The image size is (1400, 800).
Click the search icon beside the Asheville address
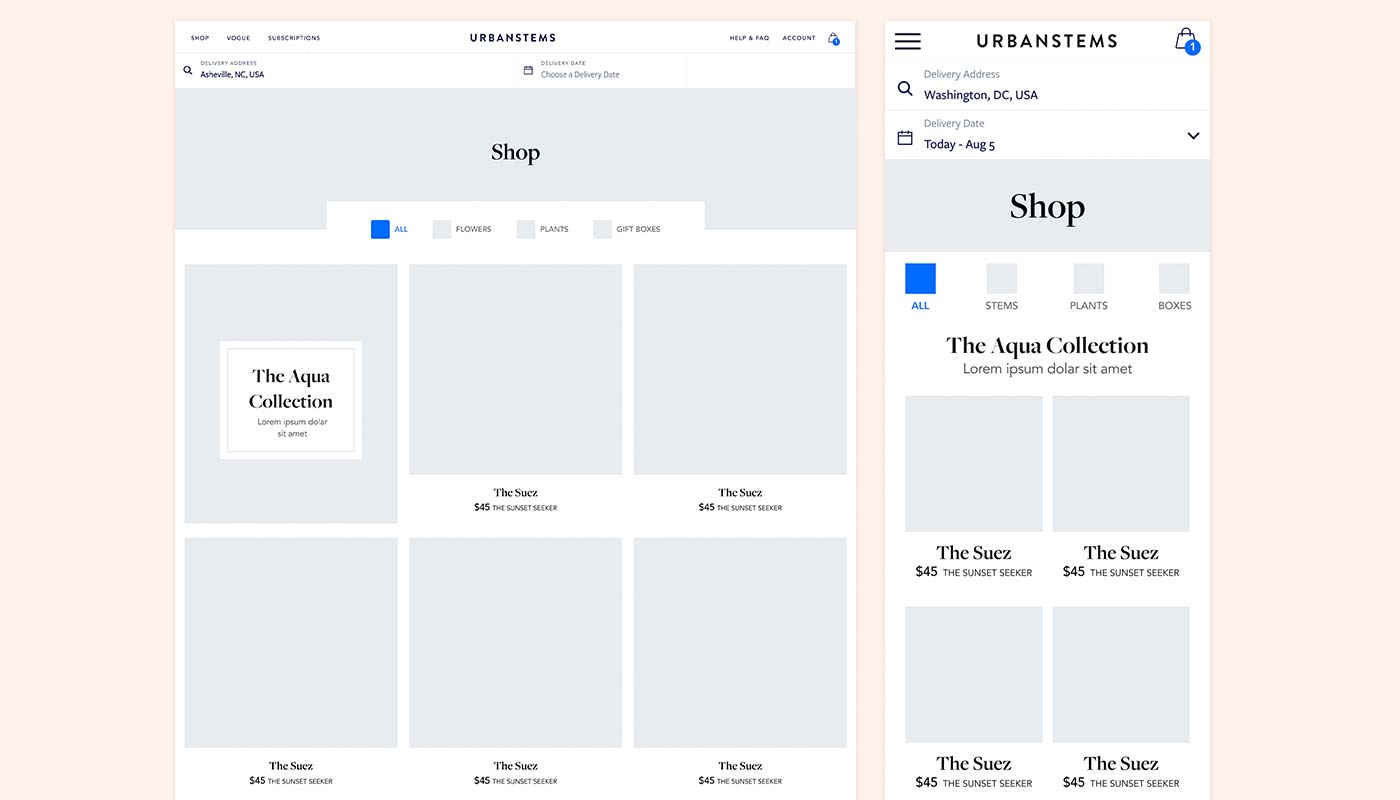(188, 70)
